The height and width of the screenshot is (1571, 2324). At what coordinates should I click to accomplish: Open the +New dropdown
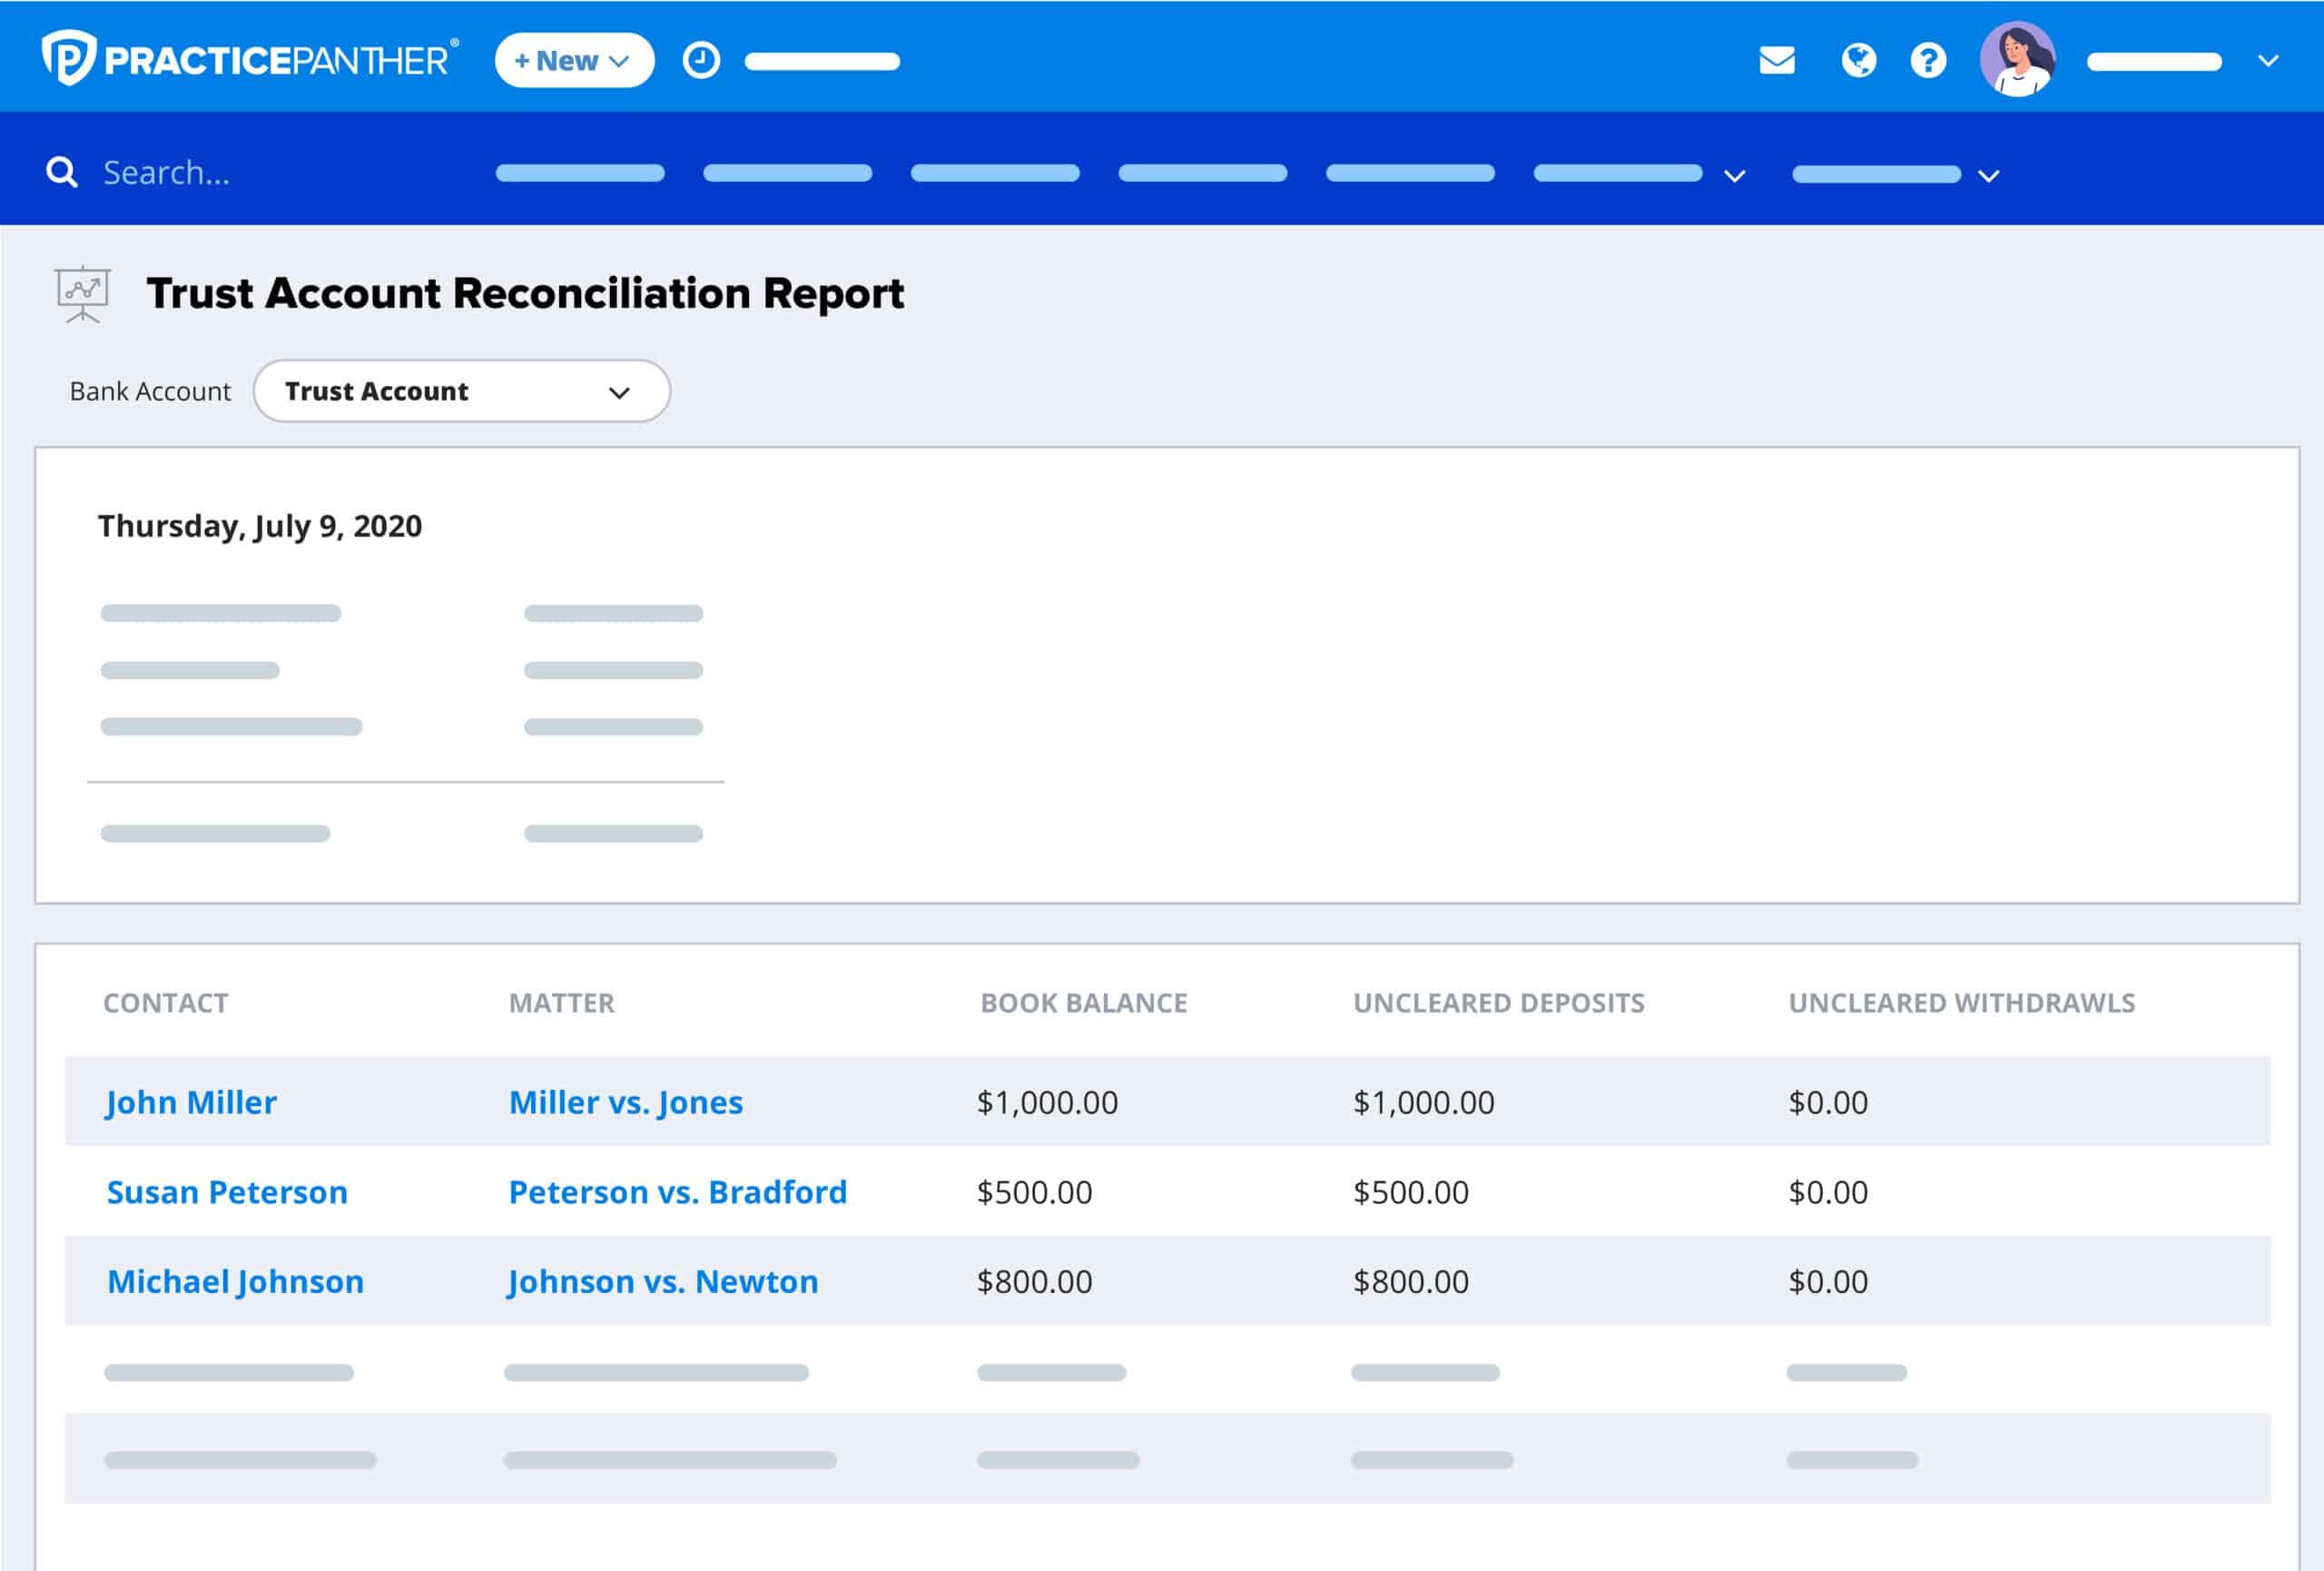pyautogui.click(x=573, y=60)
